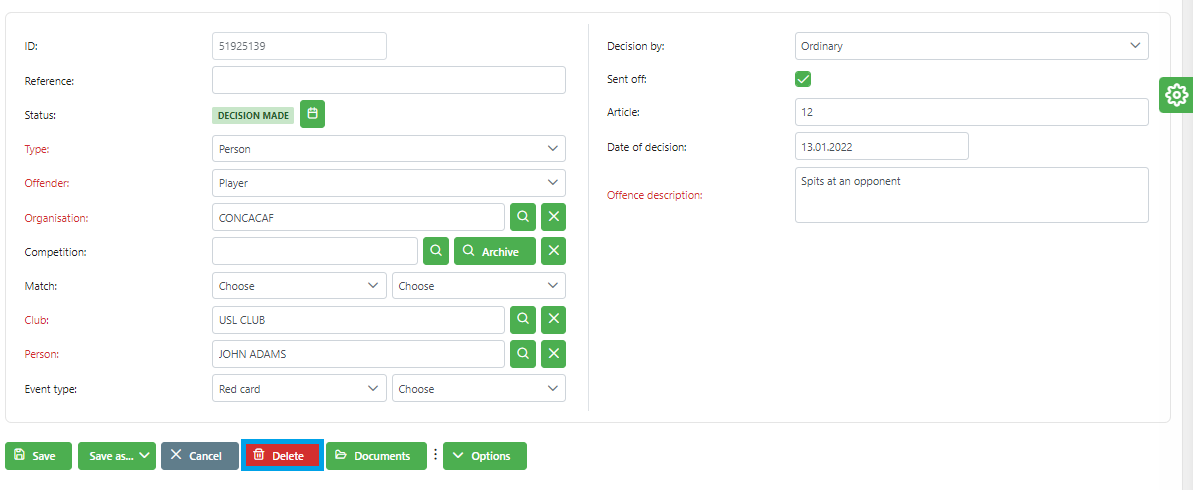This screenshot has width=1193, height=490.
Task: Expand the Save as... menu
Action: pos(116,456)
